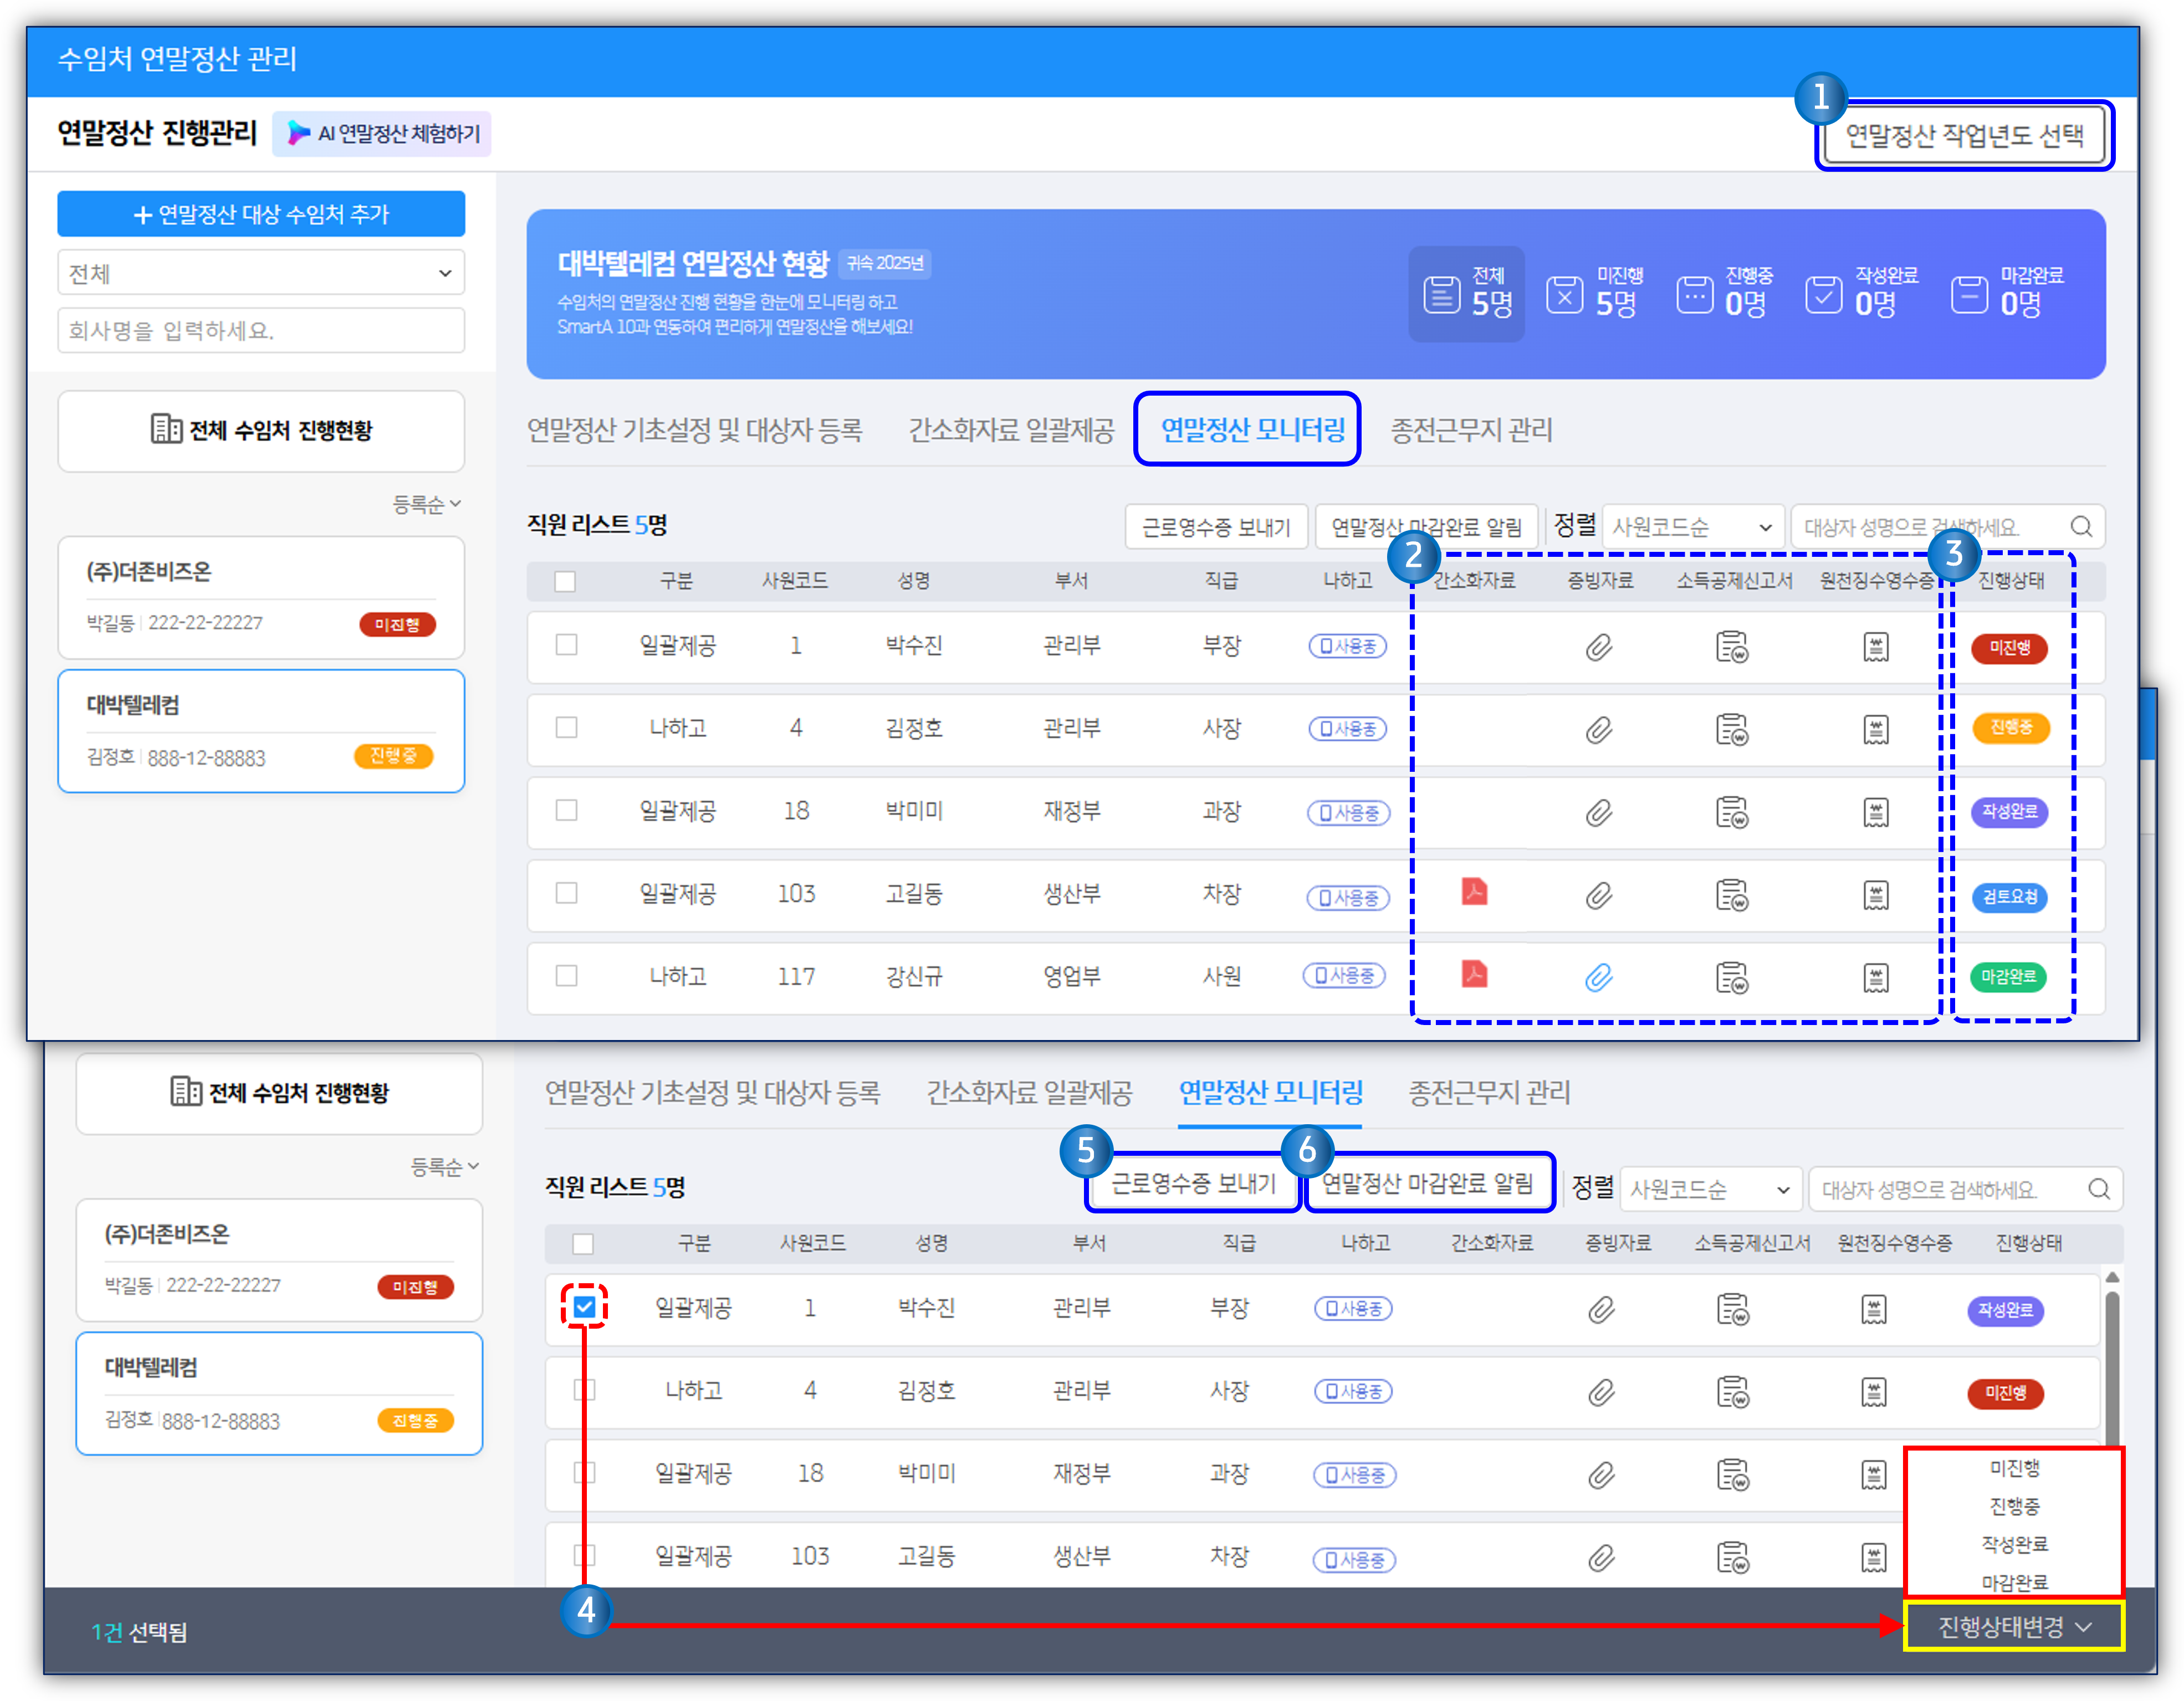Open 박수진's 증빙자료 paperclip in upper window

pos(1599,647)
